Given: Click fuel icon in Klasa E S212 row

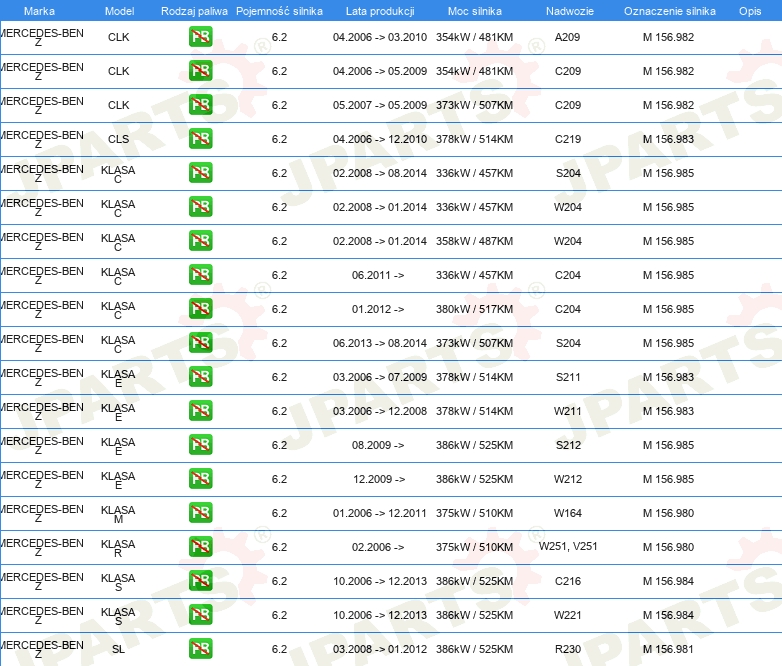Looking at the screenshot, I should (x=200, y=444).
